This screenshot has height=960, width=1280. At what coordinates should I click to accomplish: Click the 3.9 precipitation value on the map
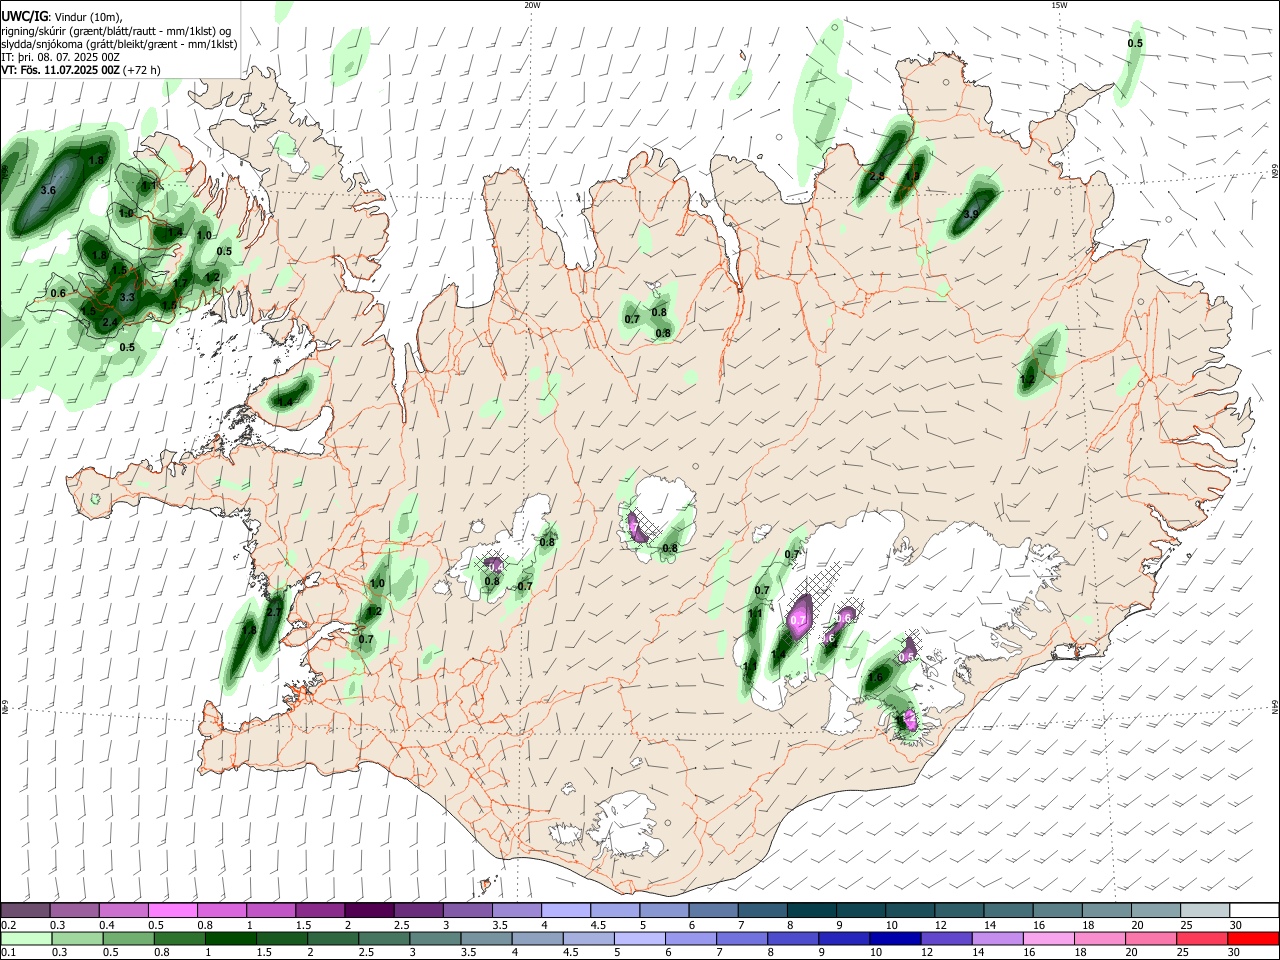click(x=971, y=213)
